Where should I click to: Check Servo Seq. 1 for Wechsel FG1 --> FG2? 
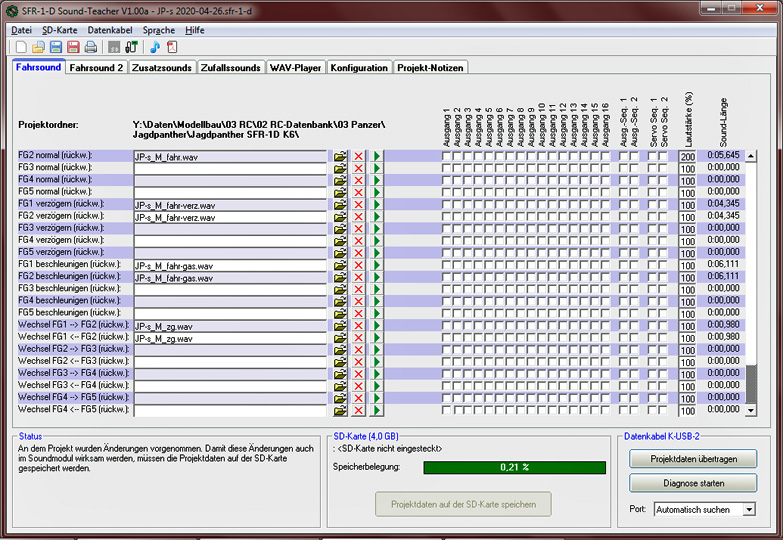[652, 326]
